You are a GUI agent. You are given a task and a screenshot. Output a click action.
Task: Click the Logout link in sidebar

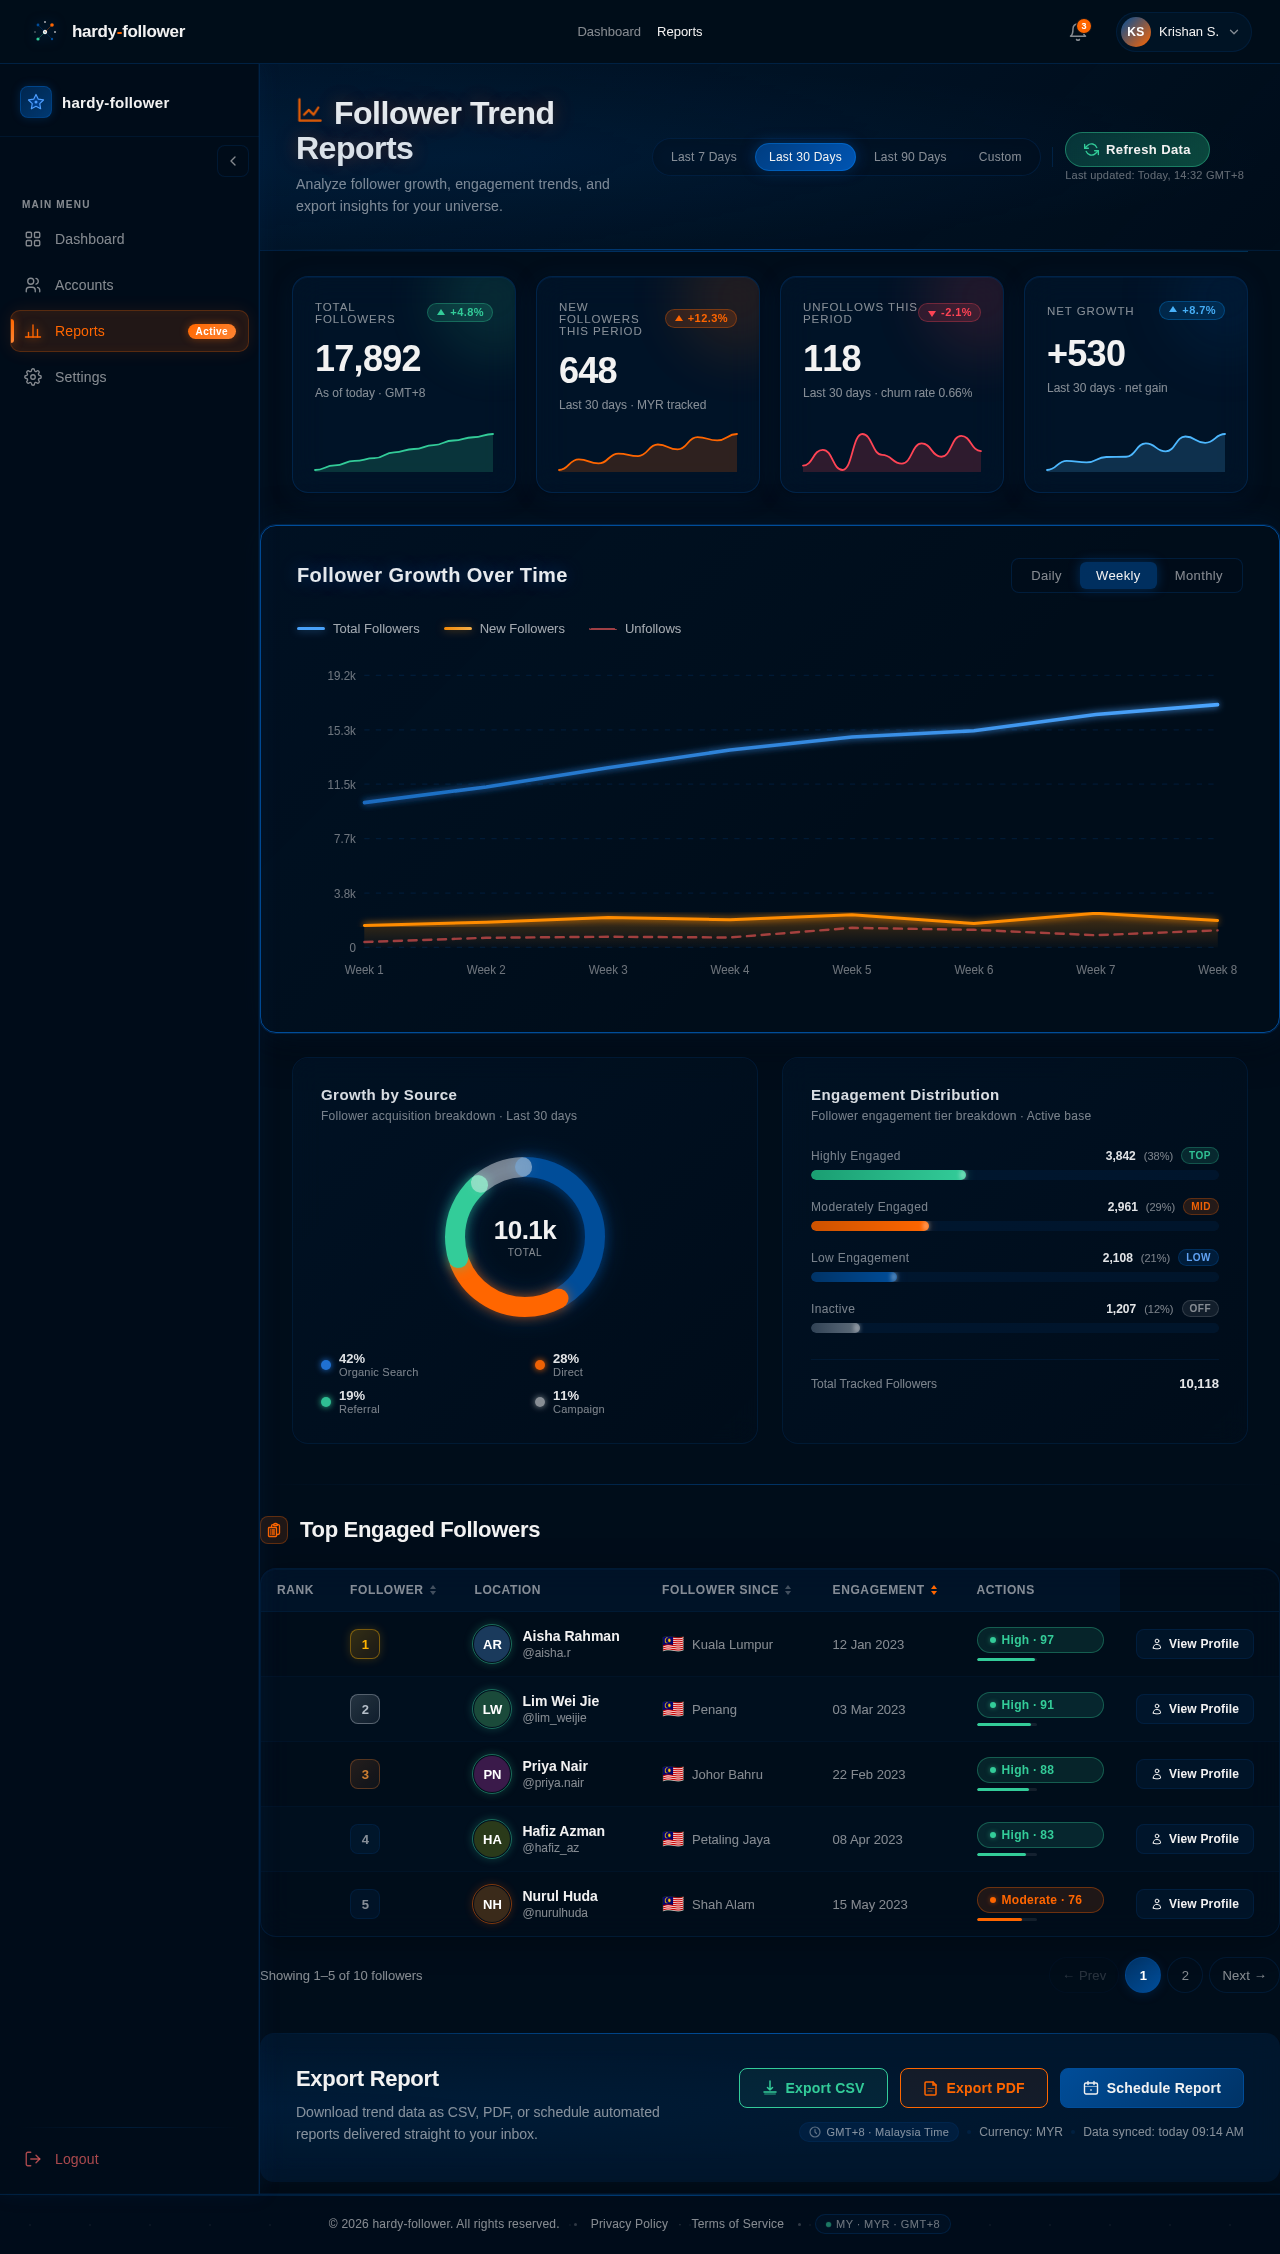click(x=130, y=2159)
